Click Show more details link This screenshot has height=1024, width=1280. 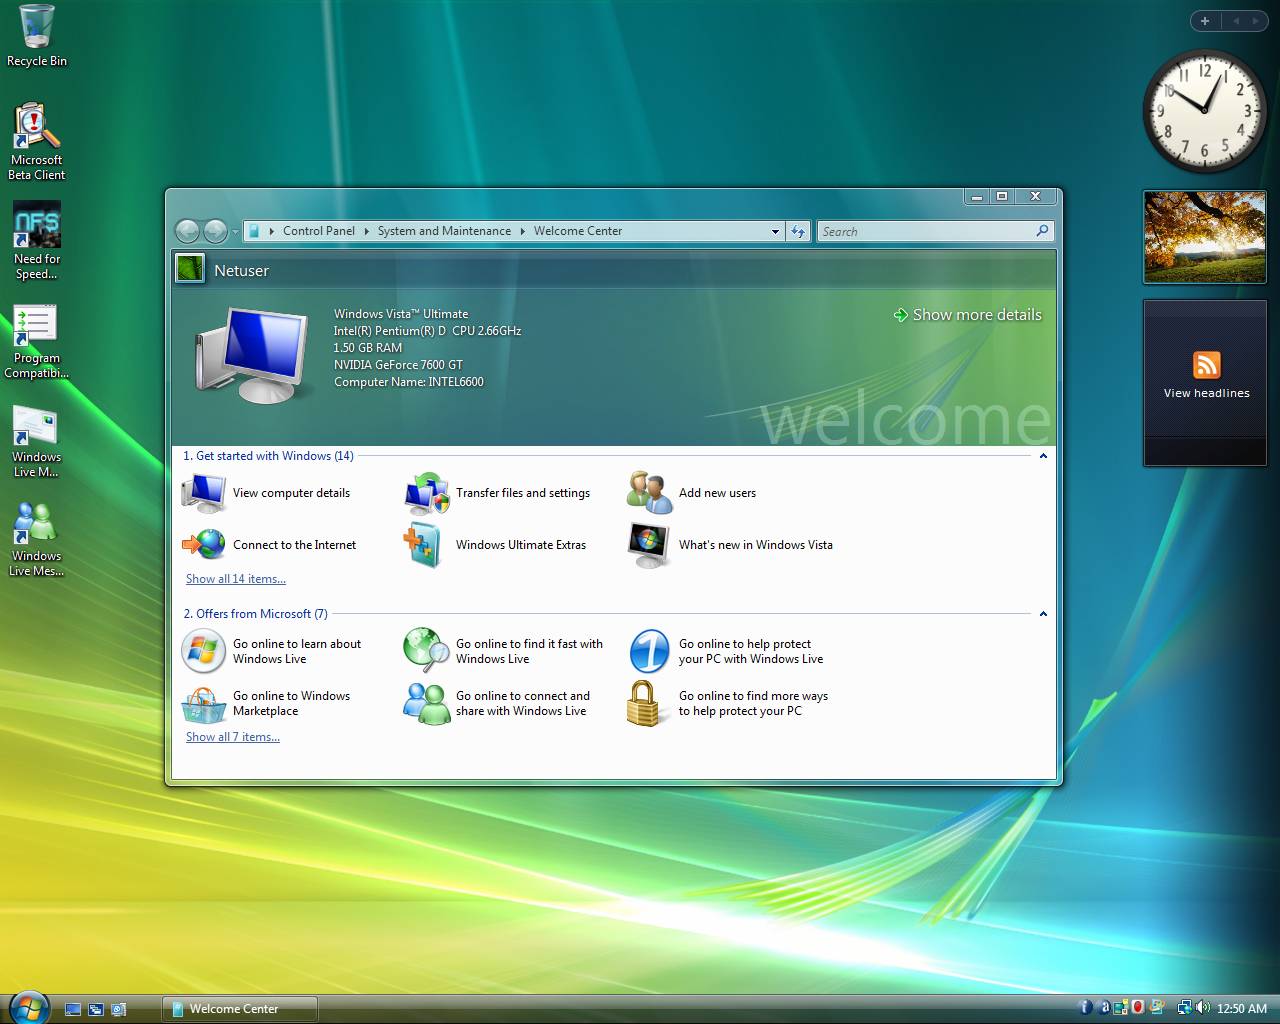[968, 315]
